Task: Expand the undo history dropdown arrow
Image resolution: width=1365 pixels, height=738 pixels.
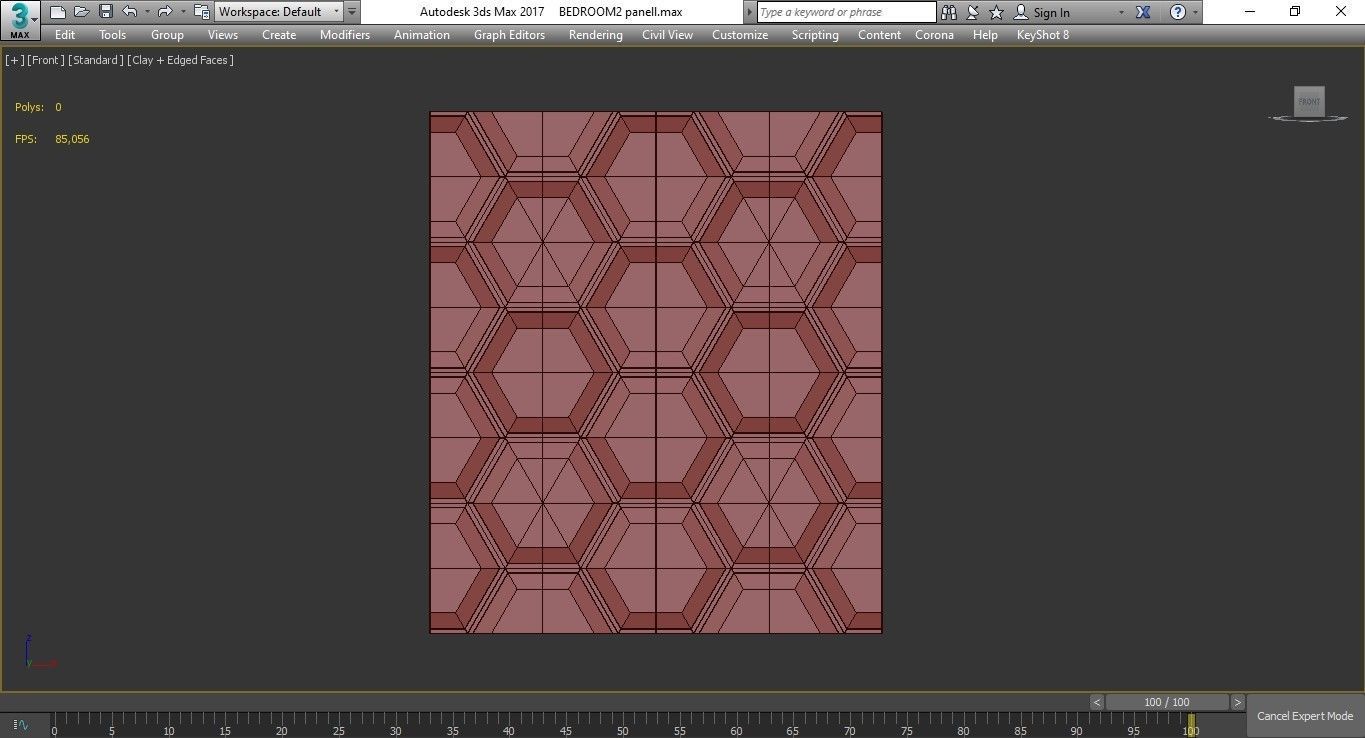Action: pyautogui.click(x=147, y=12)
